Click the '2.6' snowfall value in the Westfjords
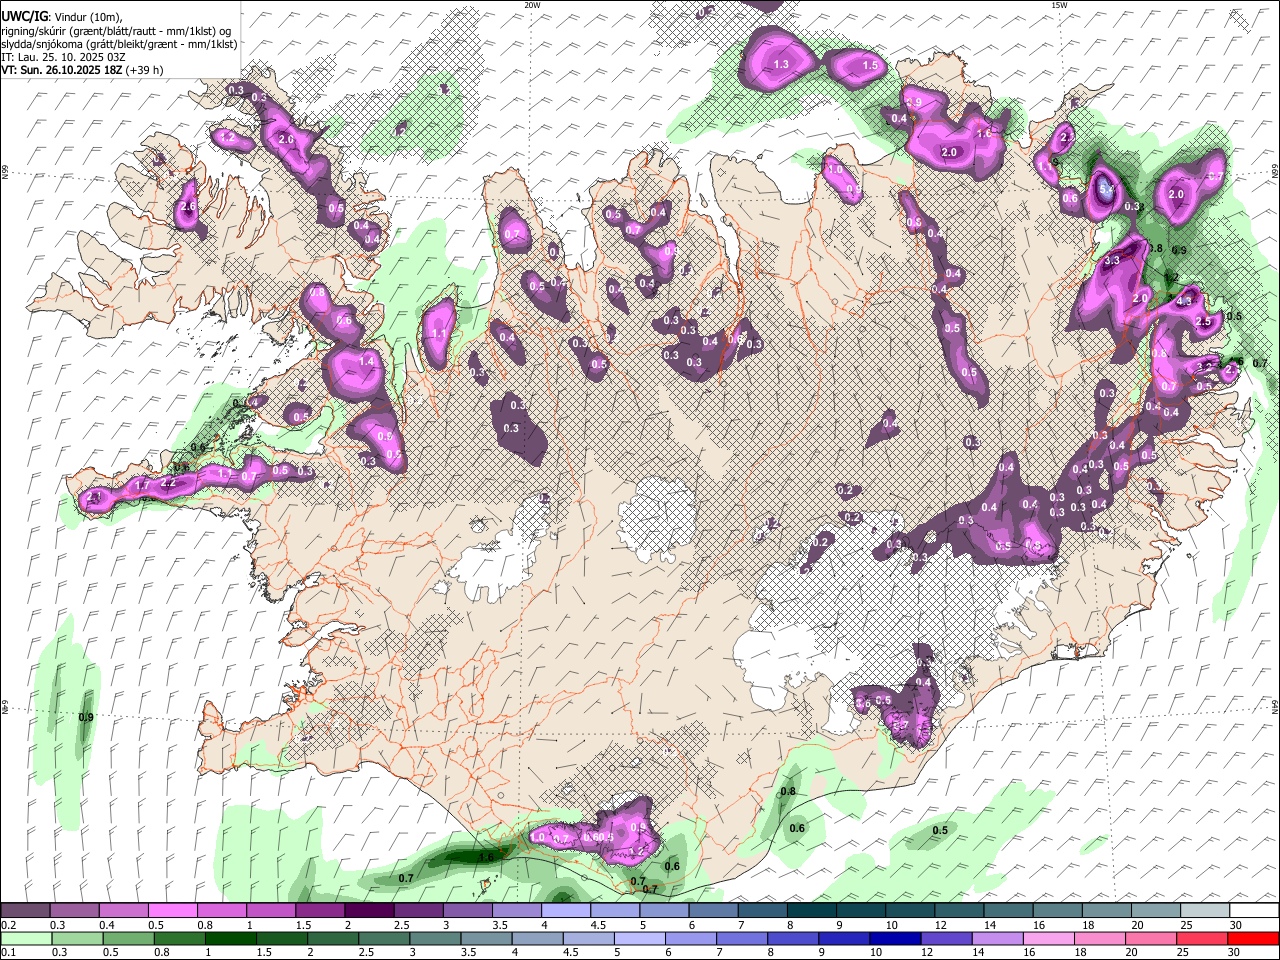Image resolution: width=1280 pixels, height=960 pixels. coord(189,207)
